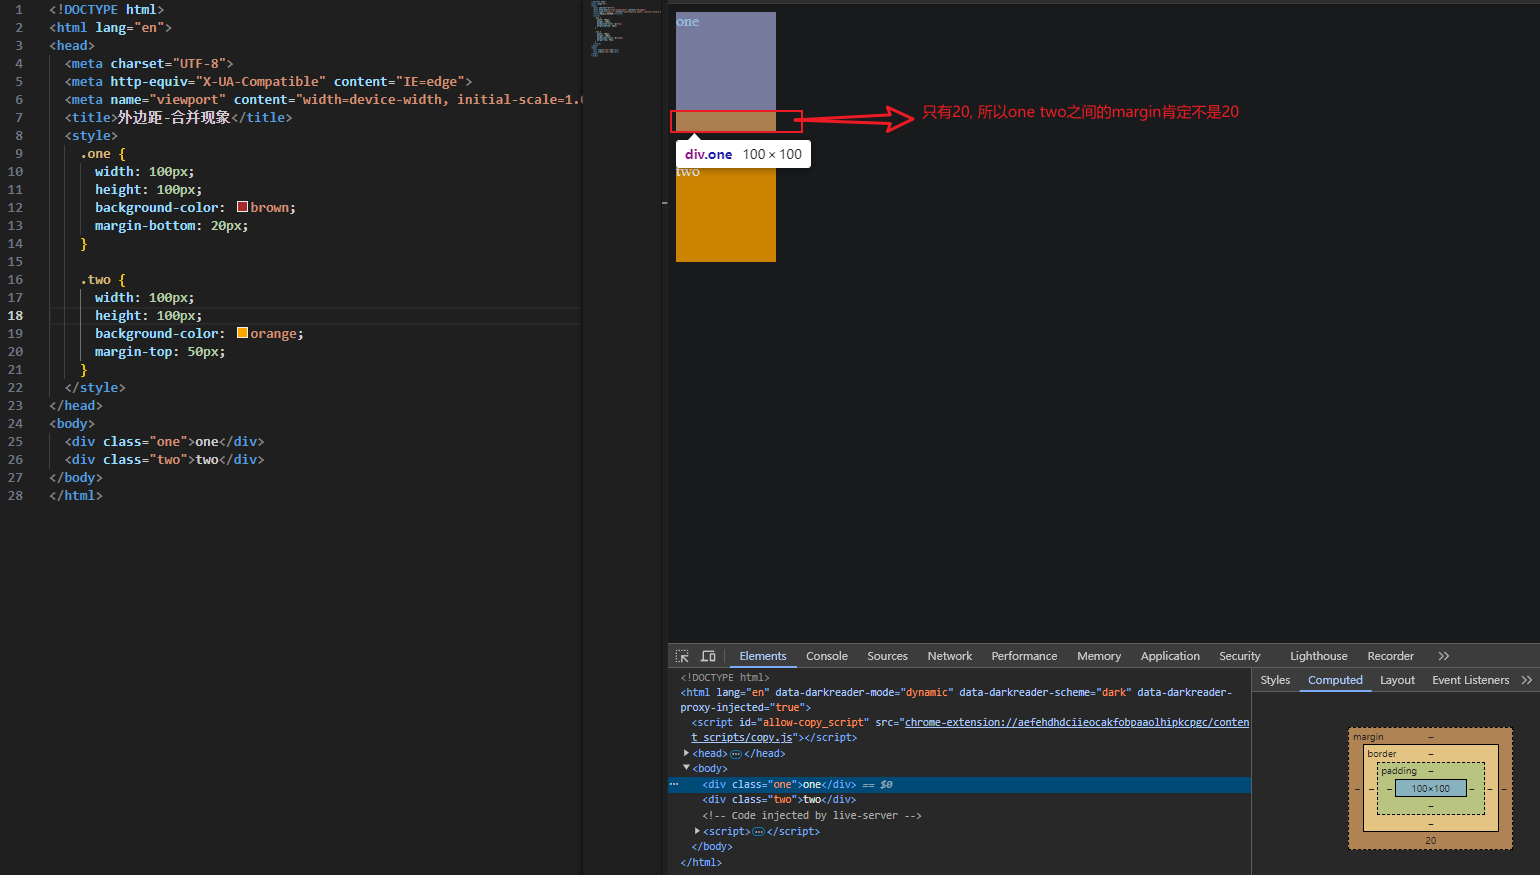Collapse the body node triangle
The height and width of the screenshot is (875, 1540).
coord(686,768)
